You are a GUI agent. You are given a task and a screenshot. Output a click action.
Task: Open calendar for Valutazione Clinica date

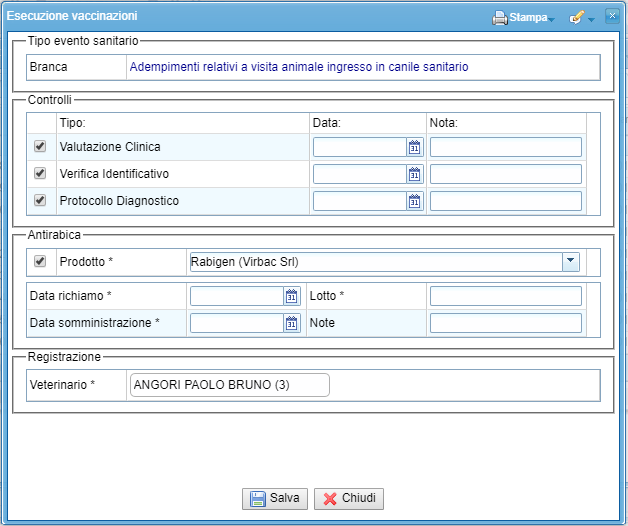click(415, 147)
